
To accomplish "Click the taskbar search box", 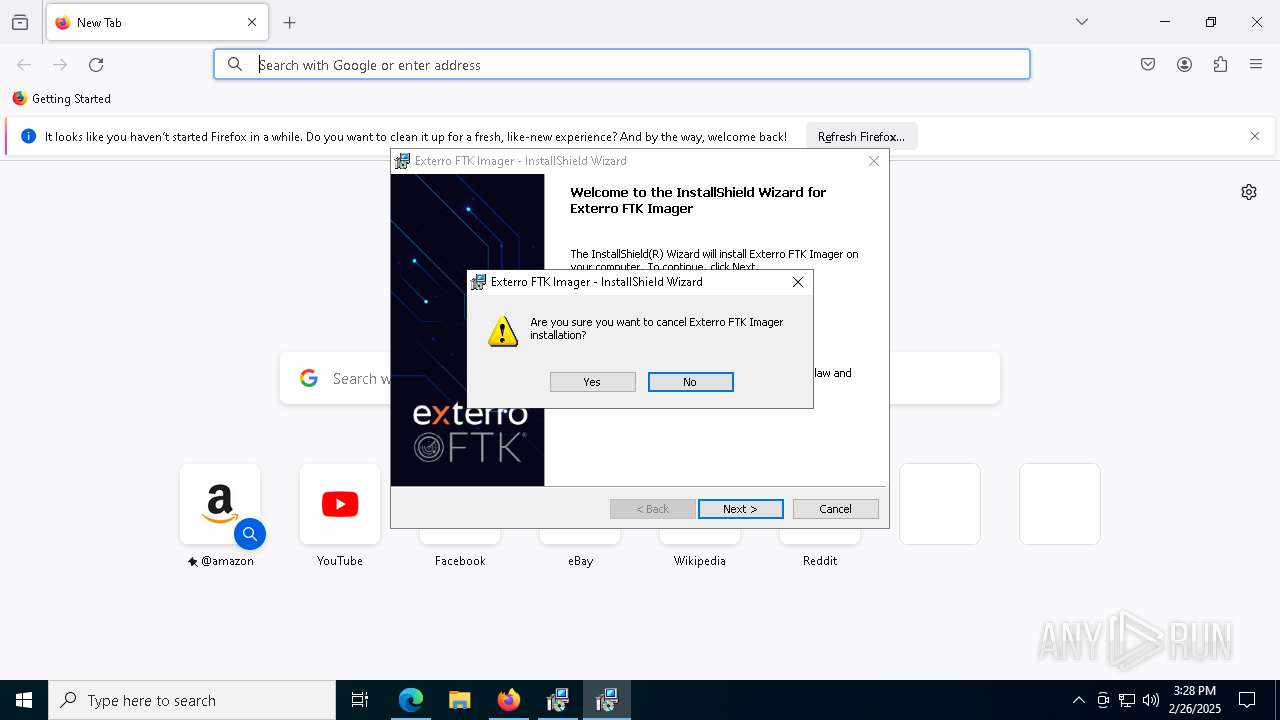I will [192, 700].
